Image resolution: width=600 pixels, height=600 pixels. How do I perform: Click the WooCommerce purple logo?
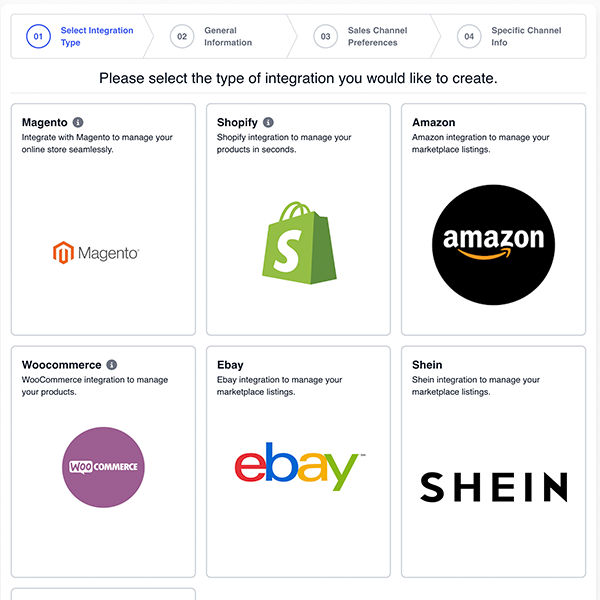point(103,466)
